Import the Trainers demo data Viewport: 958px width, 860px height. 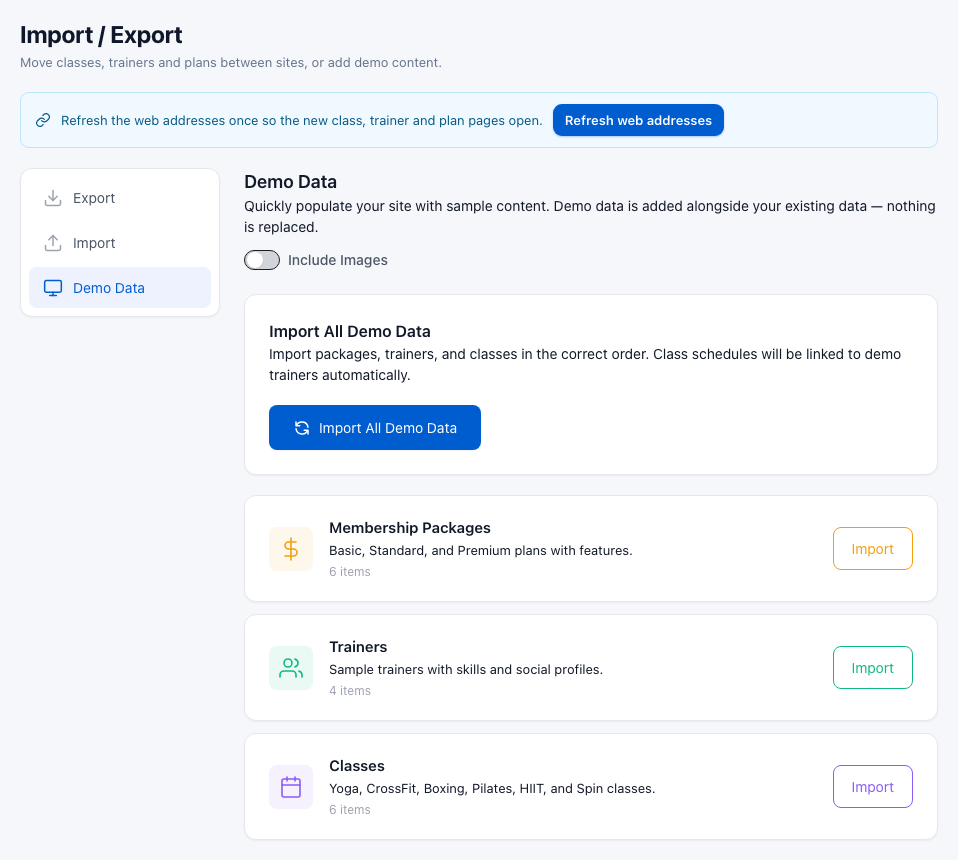coord(872,668)
